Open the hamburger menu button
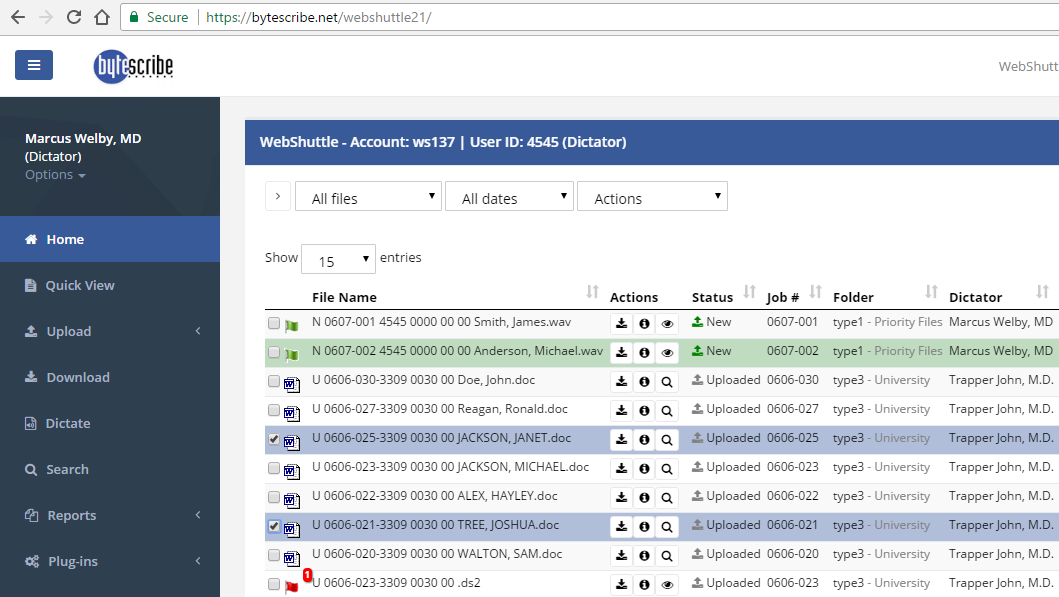This screenshot has width=1059, height=597. coord(34,66)
